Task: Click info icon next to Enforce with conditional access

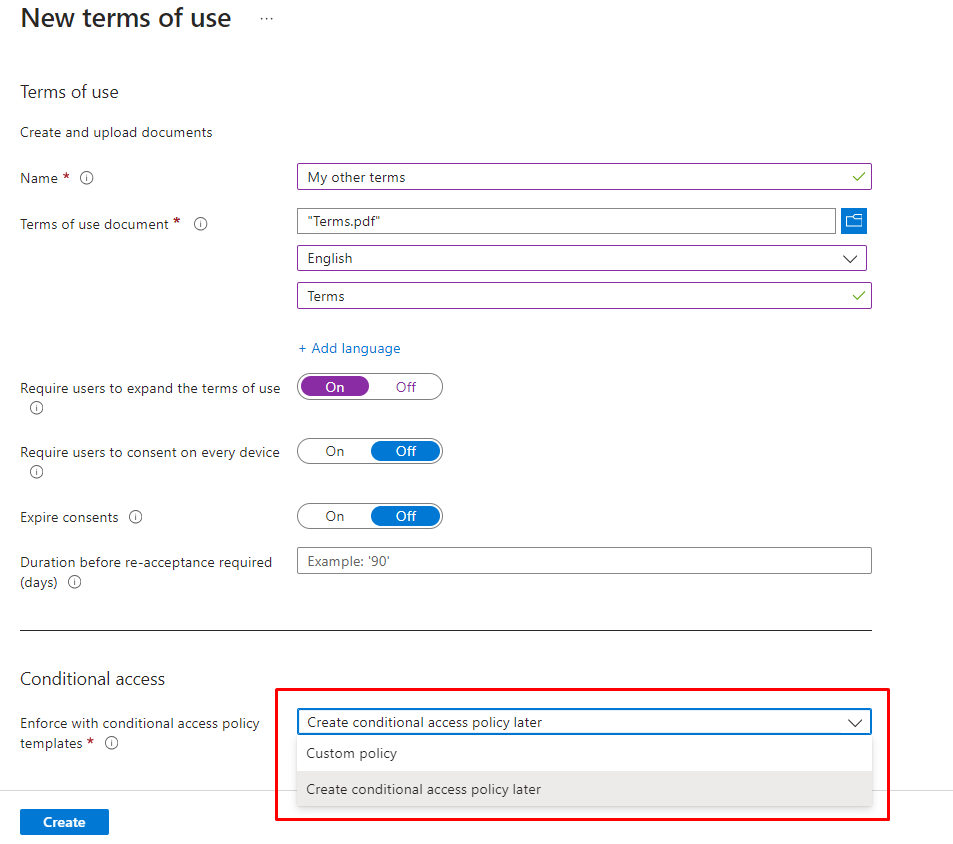Action: pyautogui.click(x=112, y=743)
